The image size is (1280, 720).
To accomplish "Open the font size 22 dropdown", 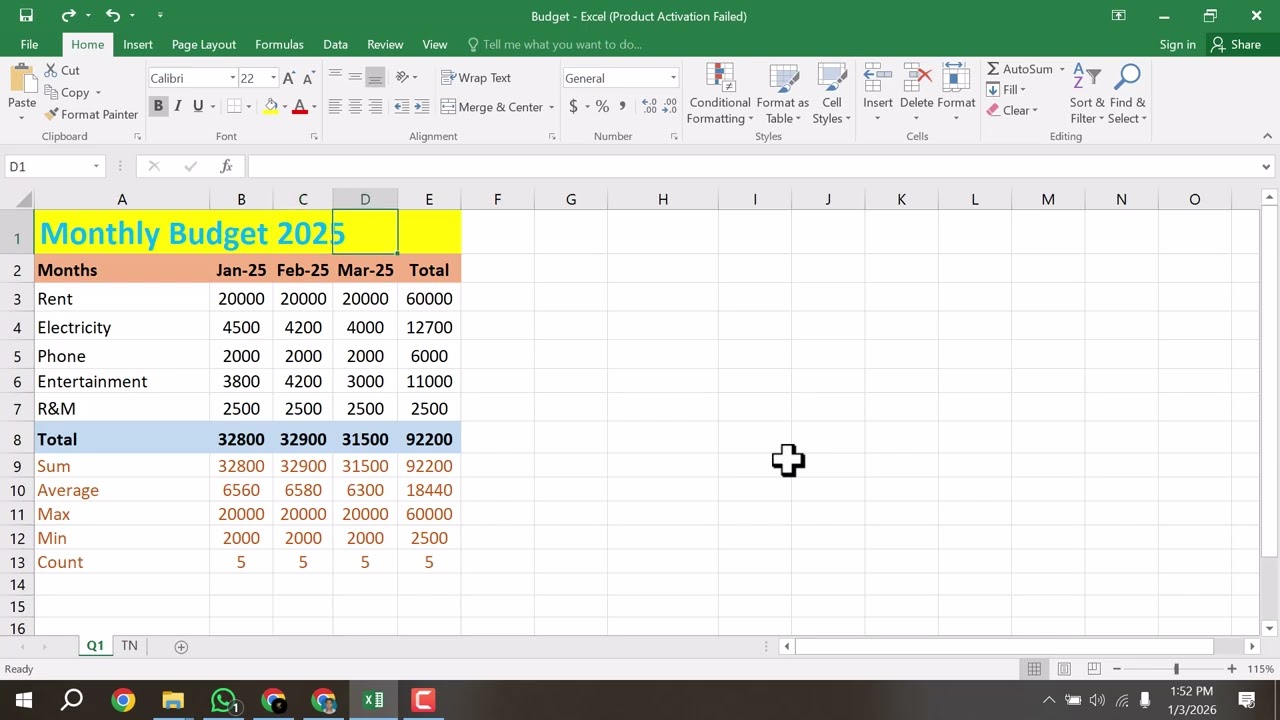I will click(273, 78).
